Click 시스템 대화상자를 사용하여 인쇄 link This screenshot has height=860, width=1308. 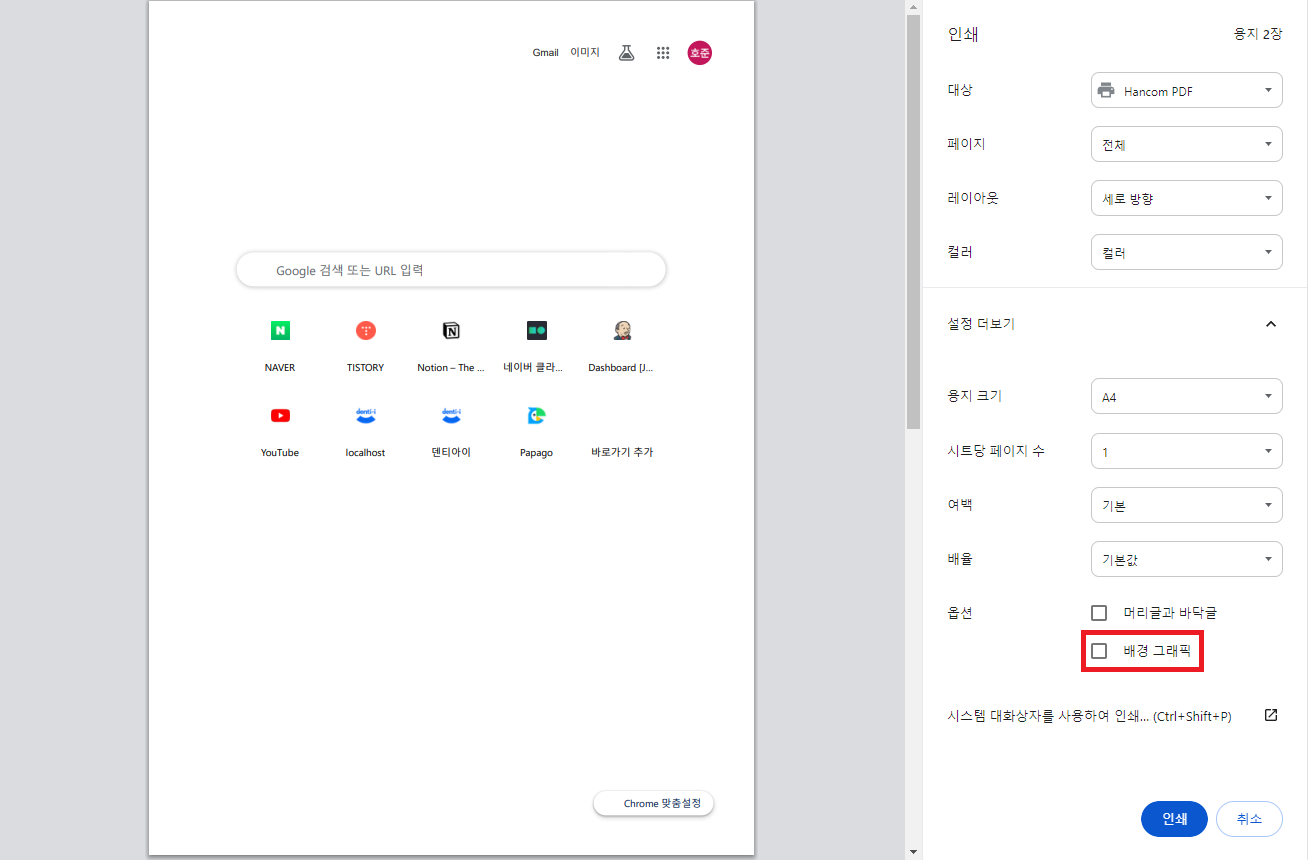1089,716
